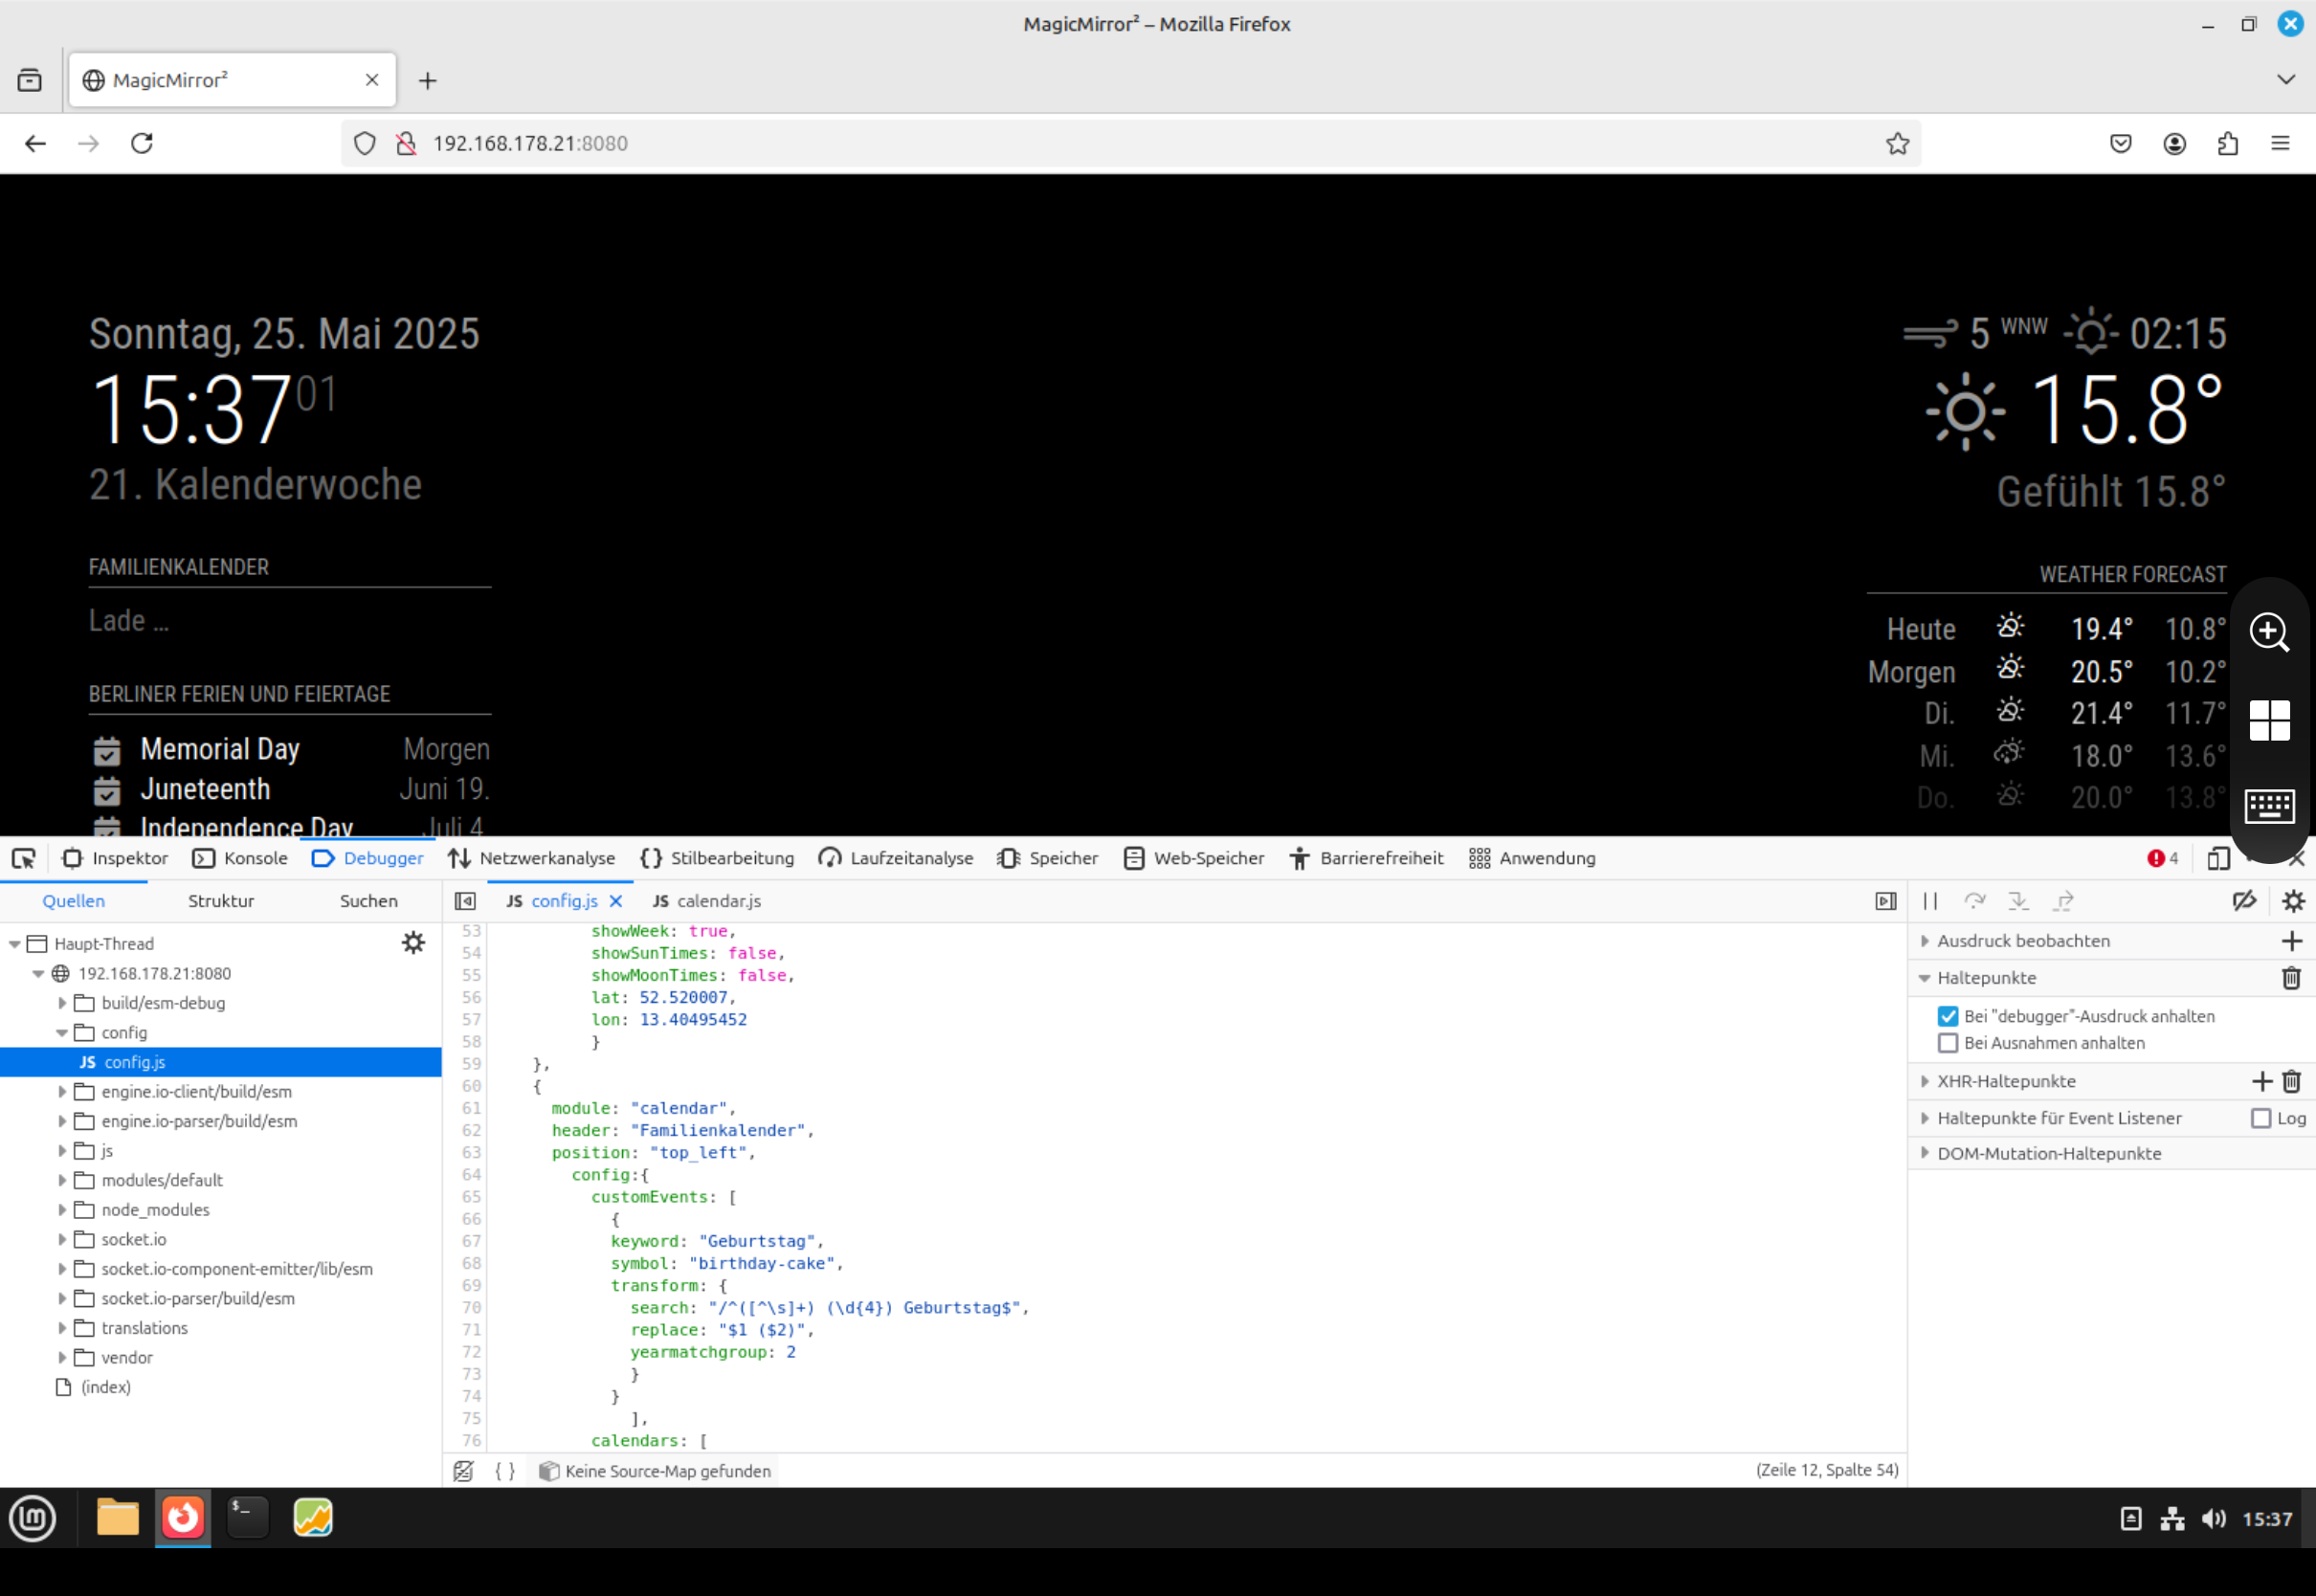Click the blackbox source icon in footer
Image resolution: width=2316 pixels, height=1596 pixels.
[463, 1471]
